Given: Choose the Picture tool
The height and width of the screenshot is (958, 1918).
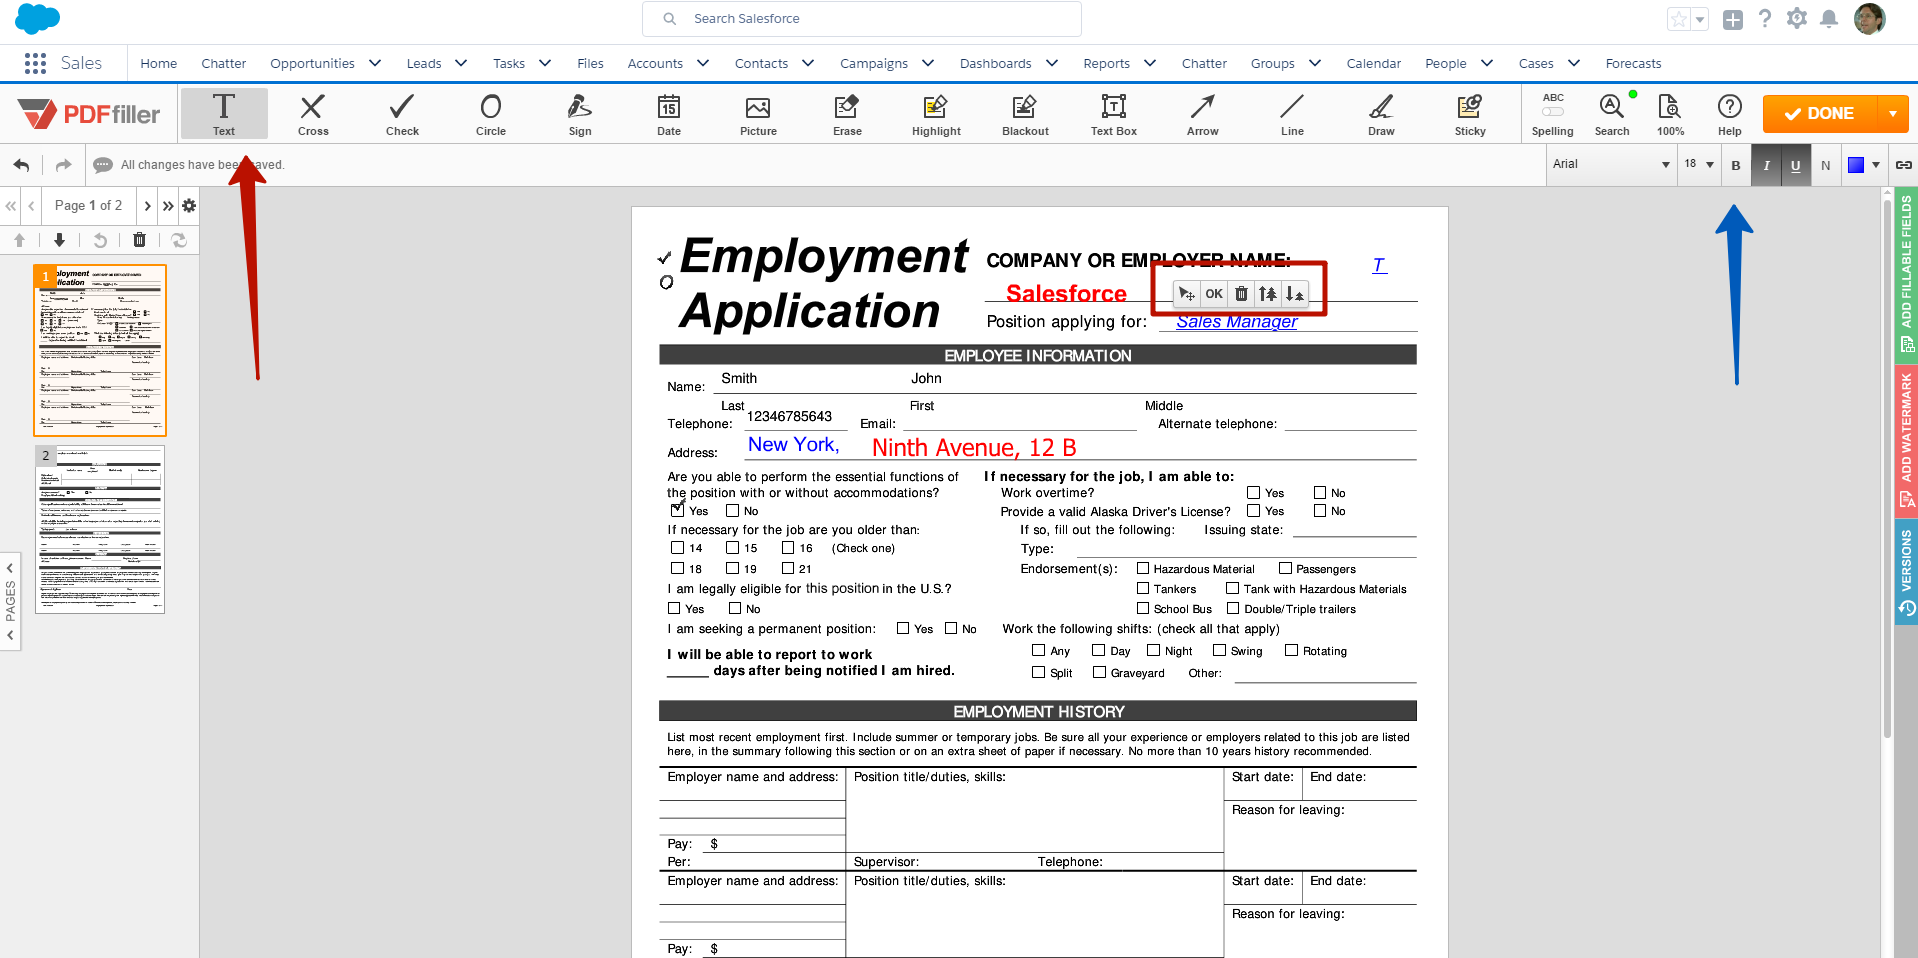Looking at the screenshot, I should pyautogui.click(x=758, y=113).
